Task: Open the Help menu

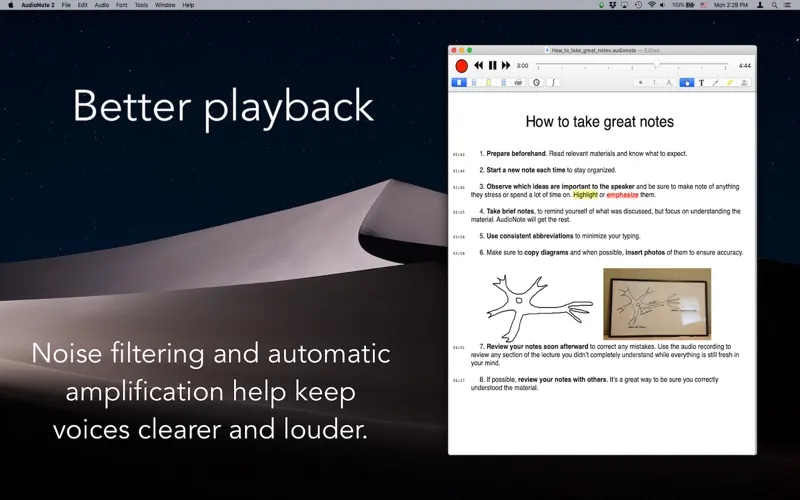Action: (x=188, y=5)
